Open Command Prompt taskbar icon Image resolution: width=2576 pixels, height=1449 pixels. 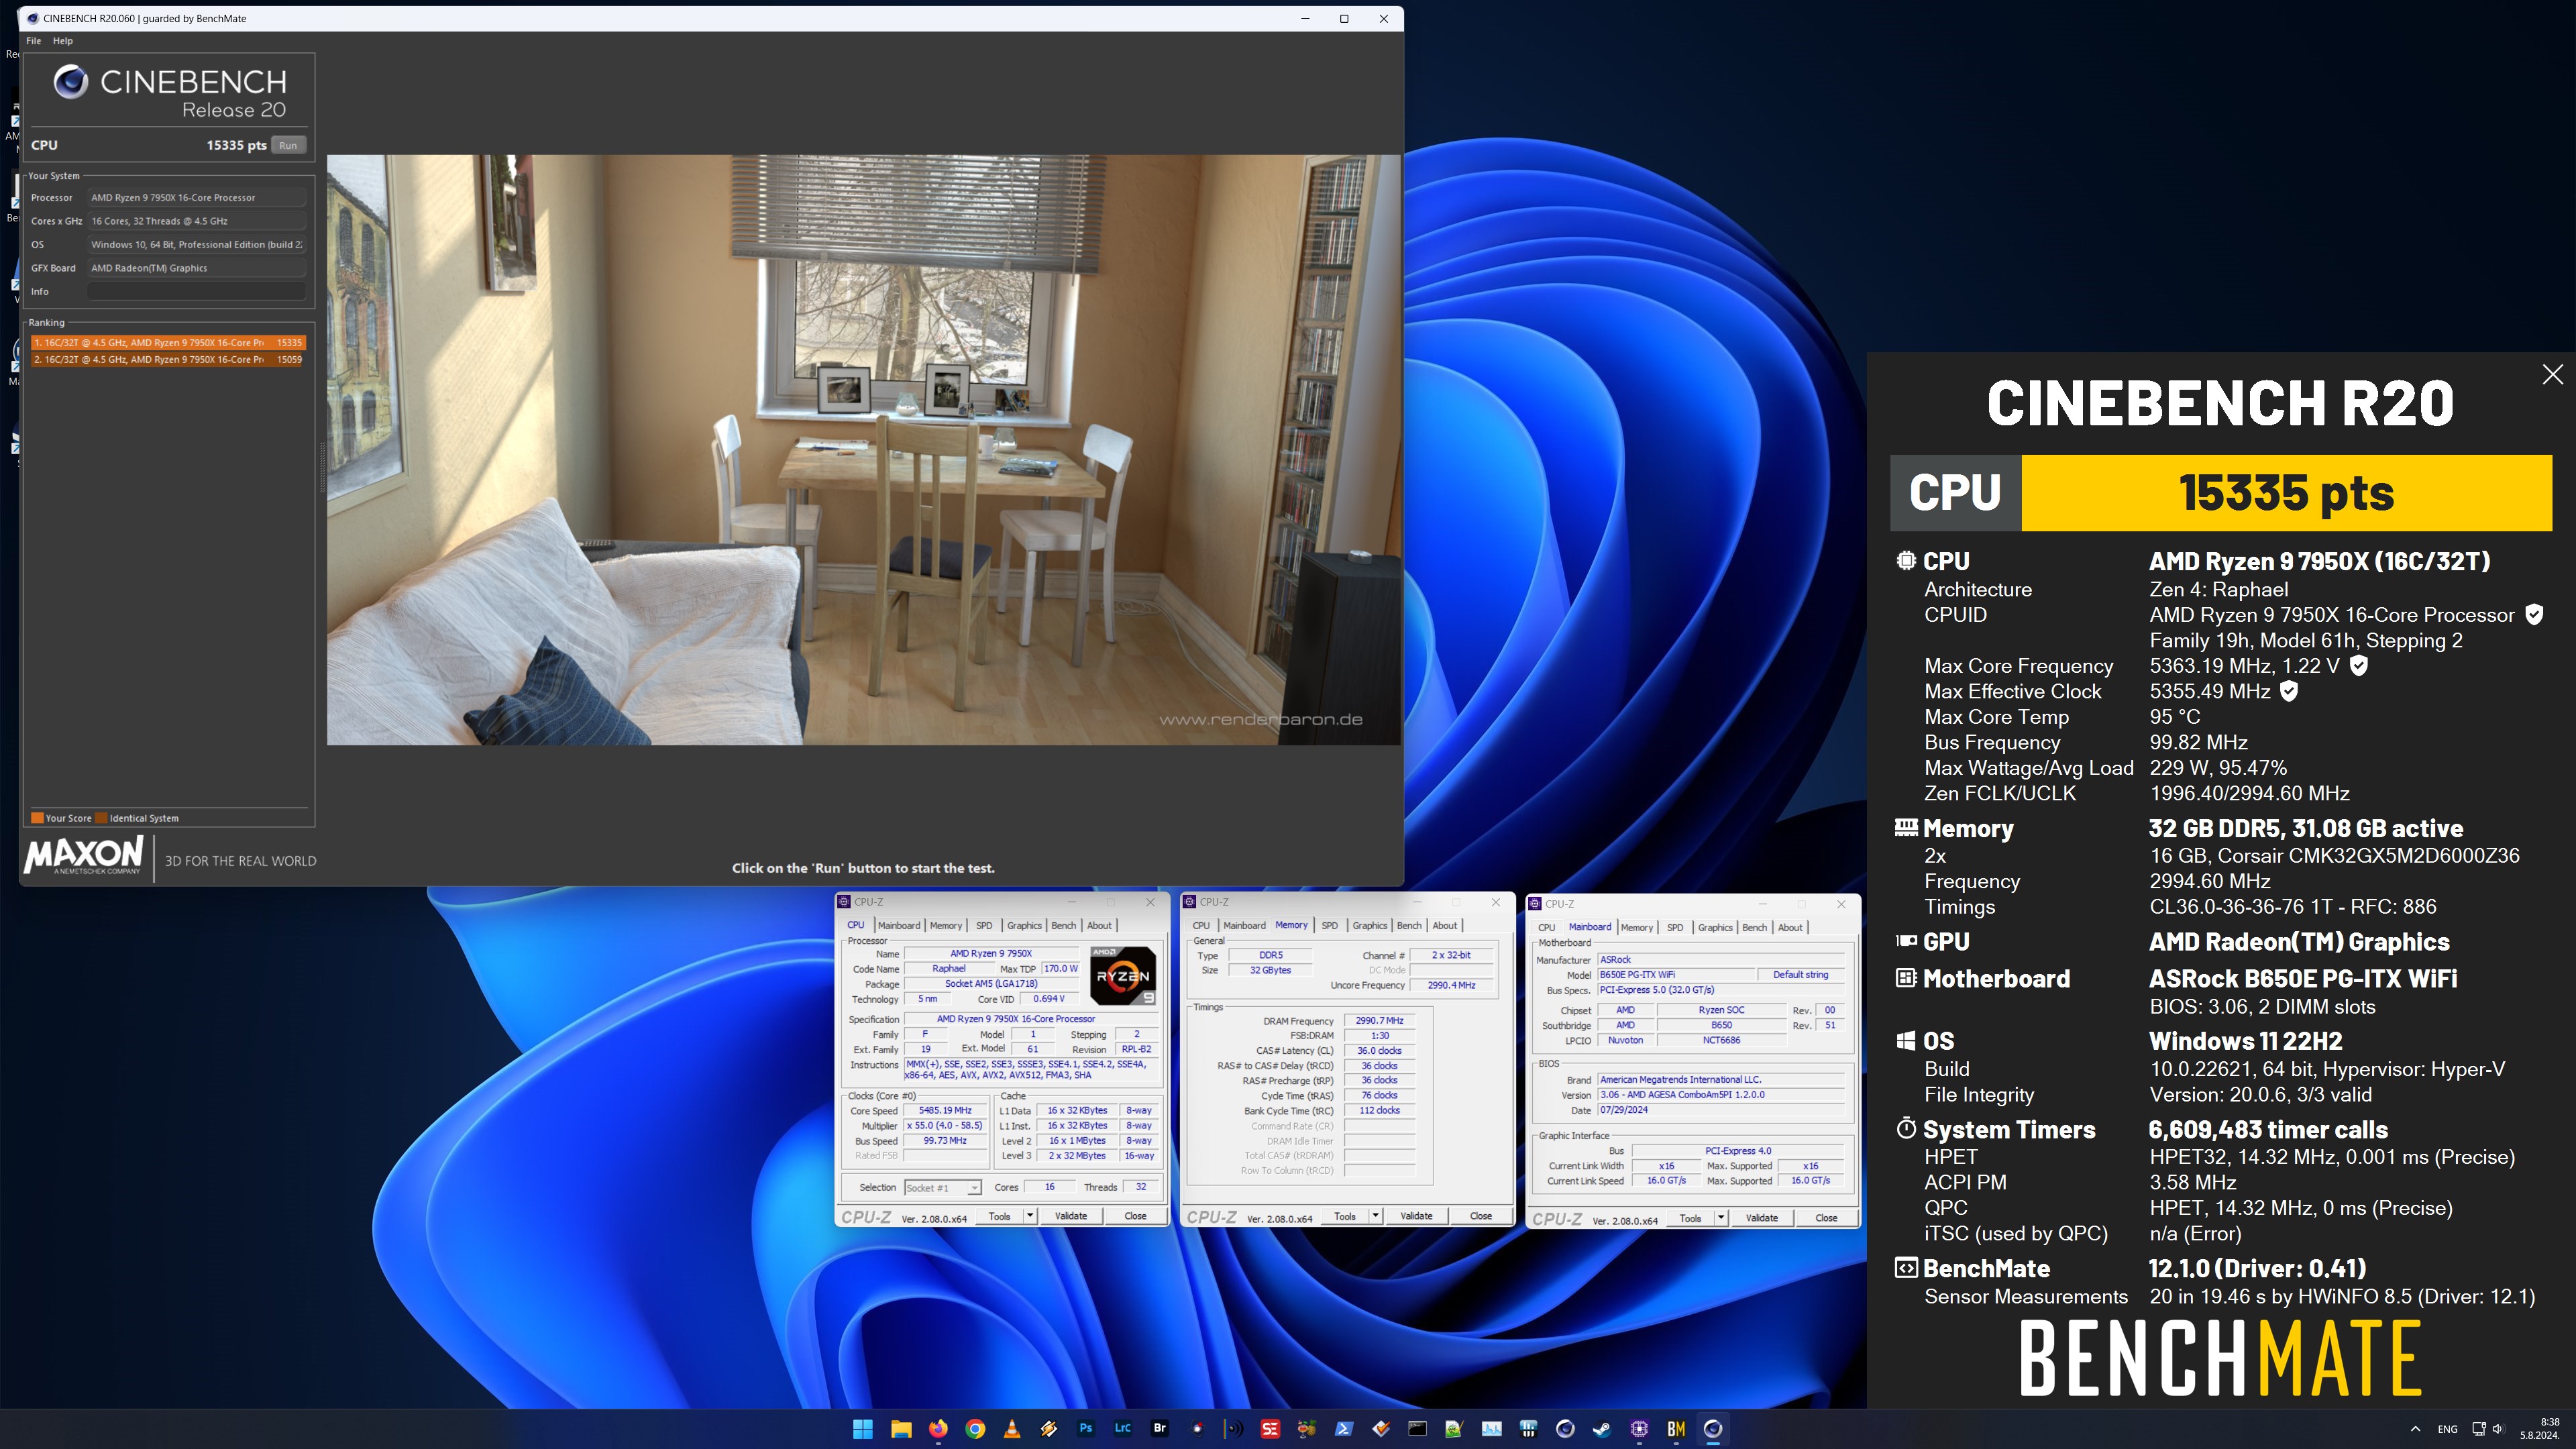tap(1417, 1429)
